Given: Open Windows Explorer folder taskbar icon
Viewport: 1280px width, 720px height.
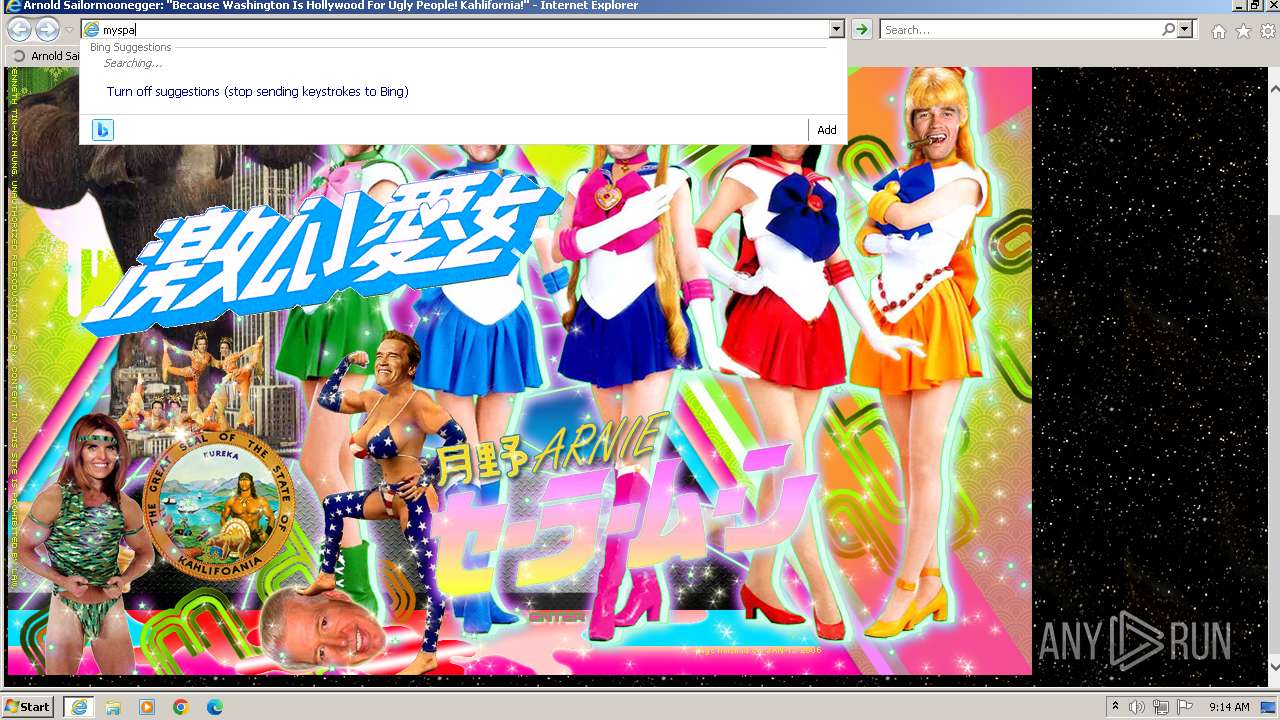Looking at the screenshot, I should pyautogui.click(x=113, y=707).
